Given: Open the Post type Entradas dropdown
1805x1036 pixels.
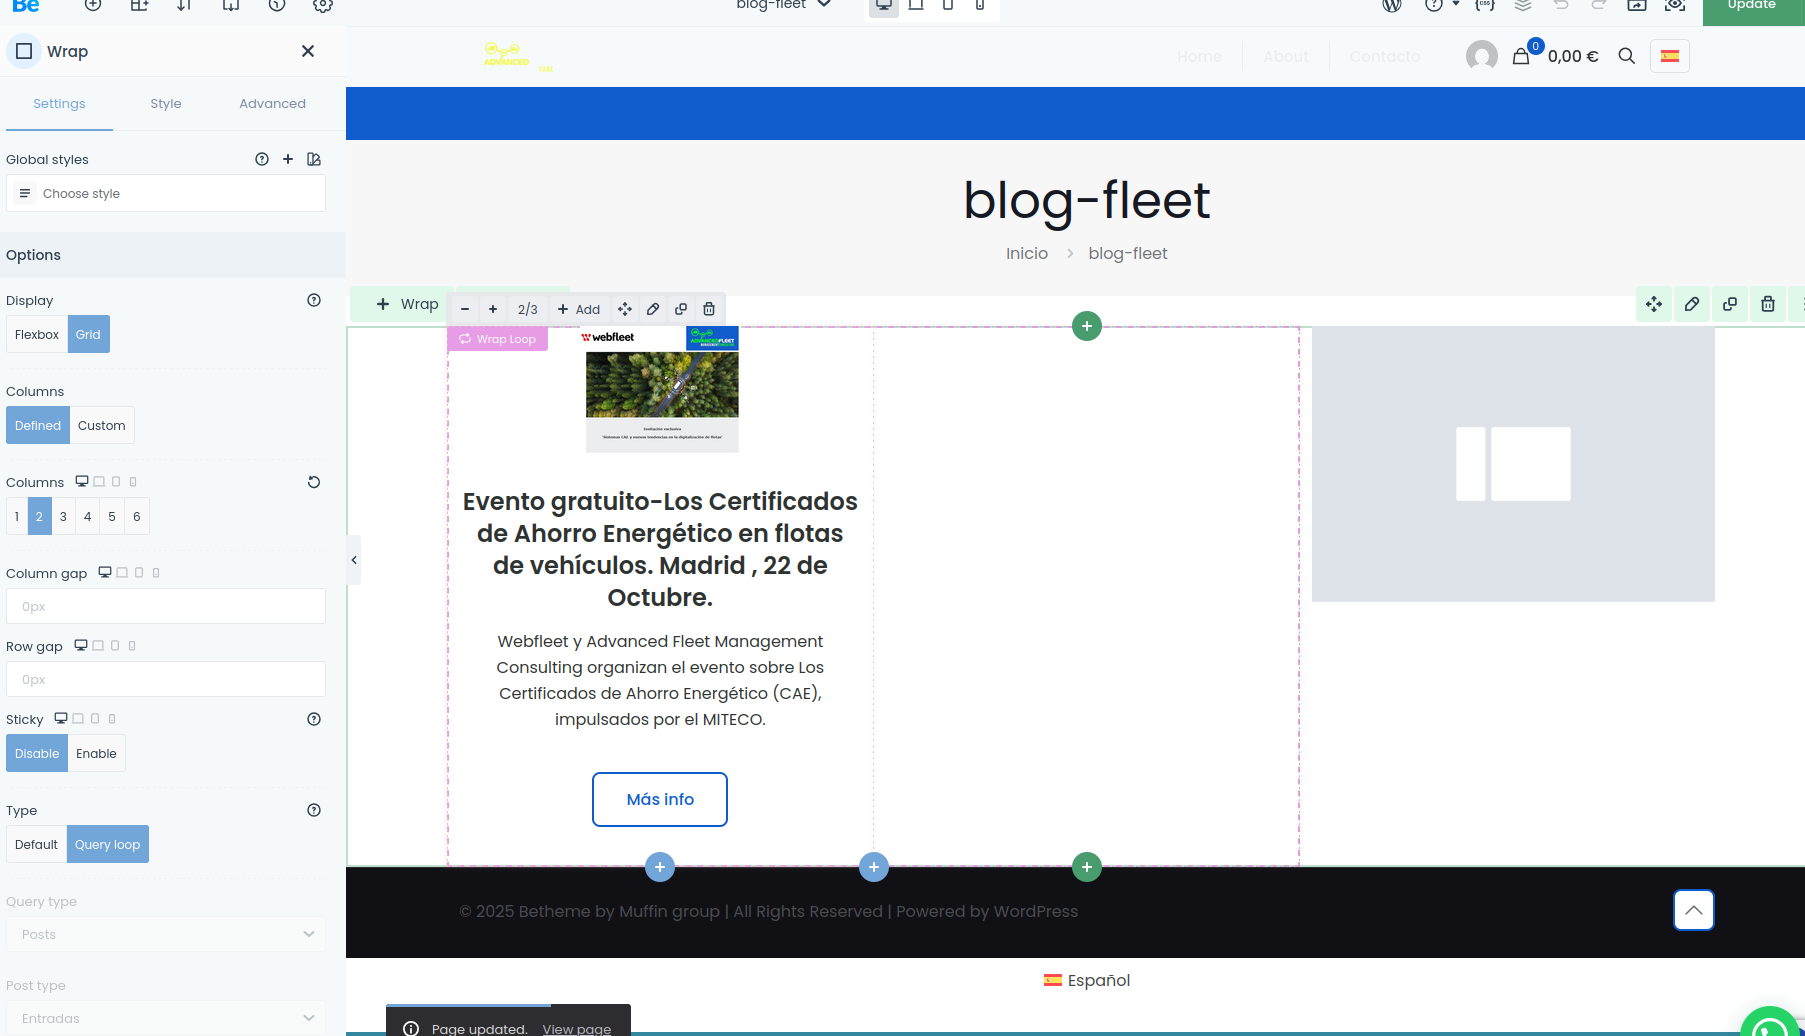Looking at the screenshot, I should point(166,1018).
